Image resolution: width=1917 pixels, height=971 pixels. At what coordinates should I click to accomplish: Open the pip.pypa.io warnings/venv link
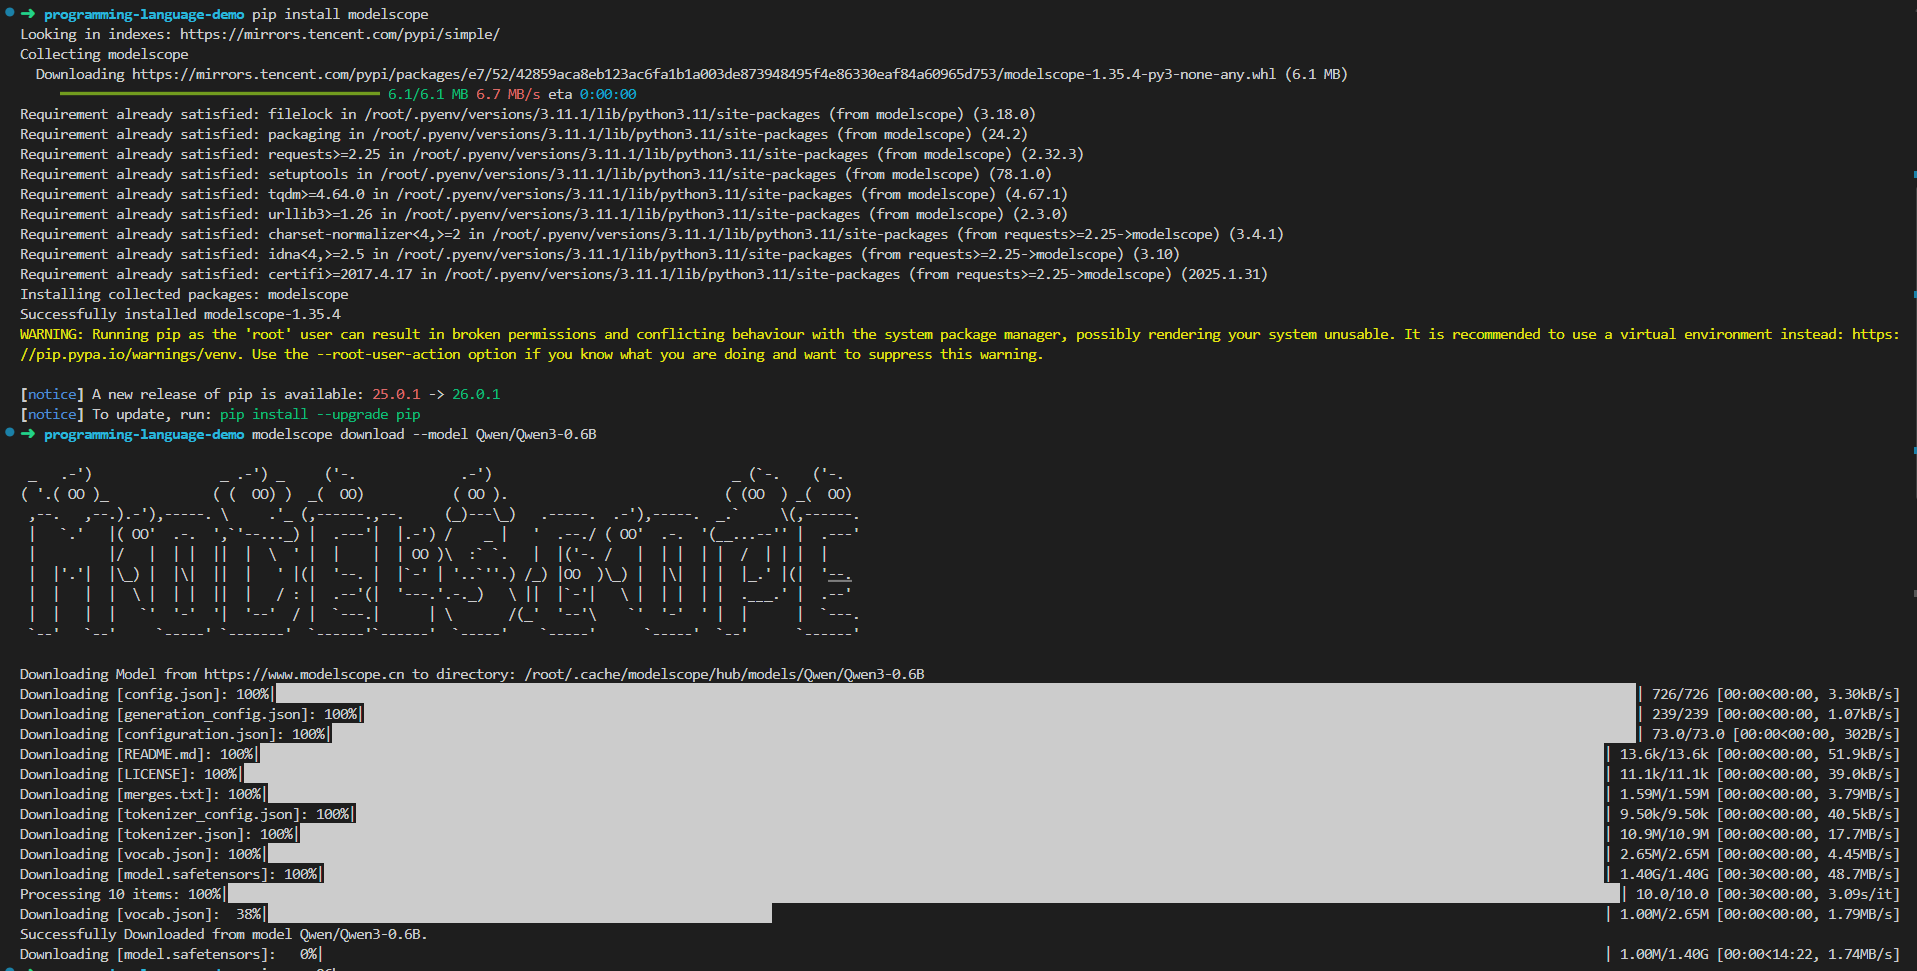(x=959, y=344)
